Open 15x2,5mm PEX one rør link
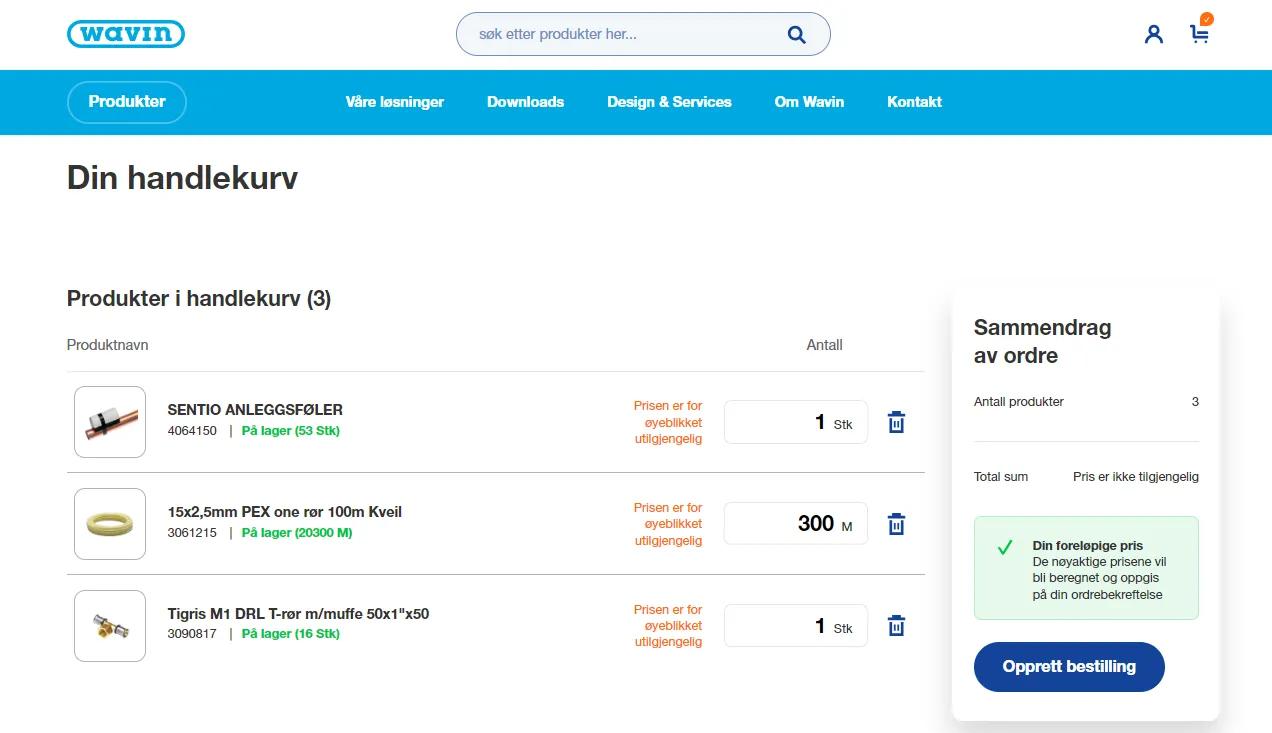 pos(285,512)
